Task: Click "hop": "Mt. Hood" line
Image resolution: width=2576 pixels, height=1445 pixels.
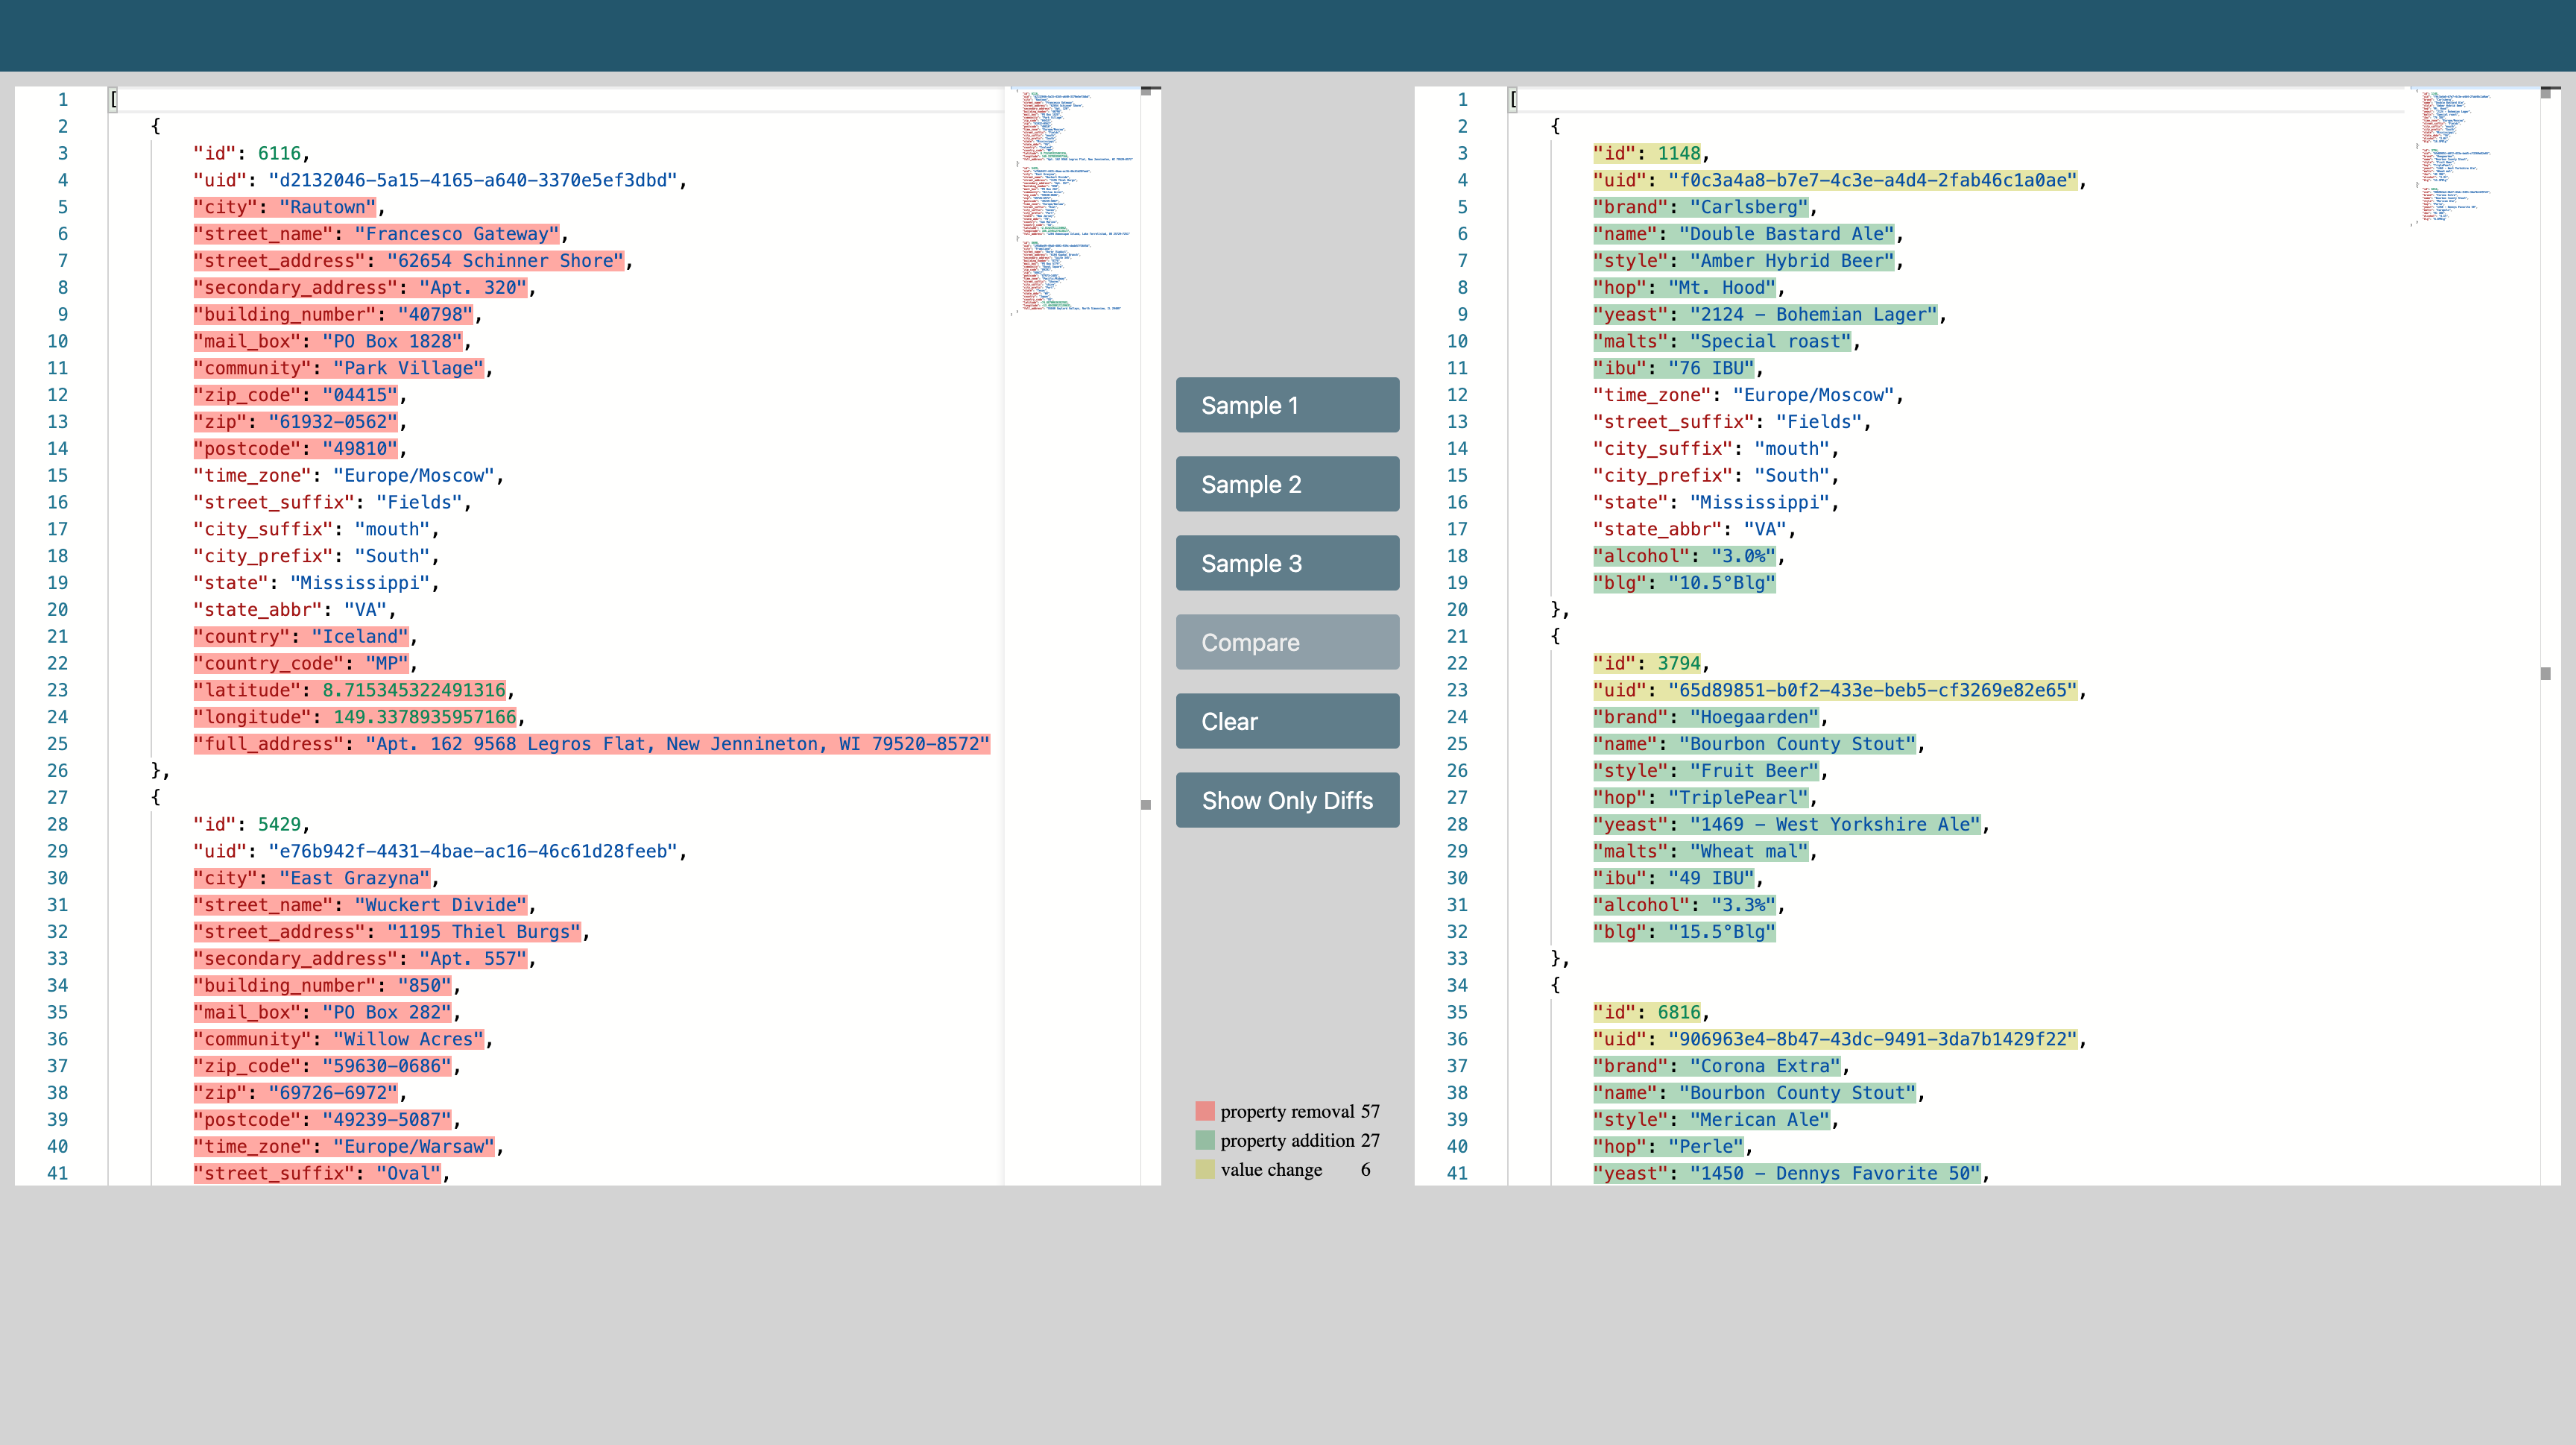Action: [x=1685, y=288]
